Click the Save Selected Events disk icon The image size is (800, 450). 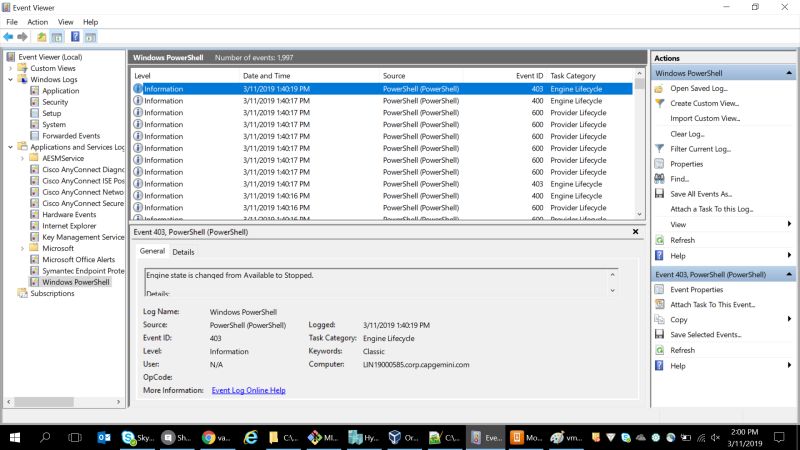coord(659,335)
